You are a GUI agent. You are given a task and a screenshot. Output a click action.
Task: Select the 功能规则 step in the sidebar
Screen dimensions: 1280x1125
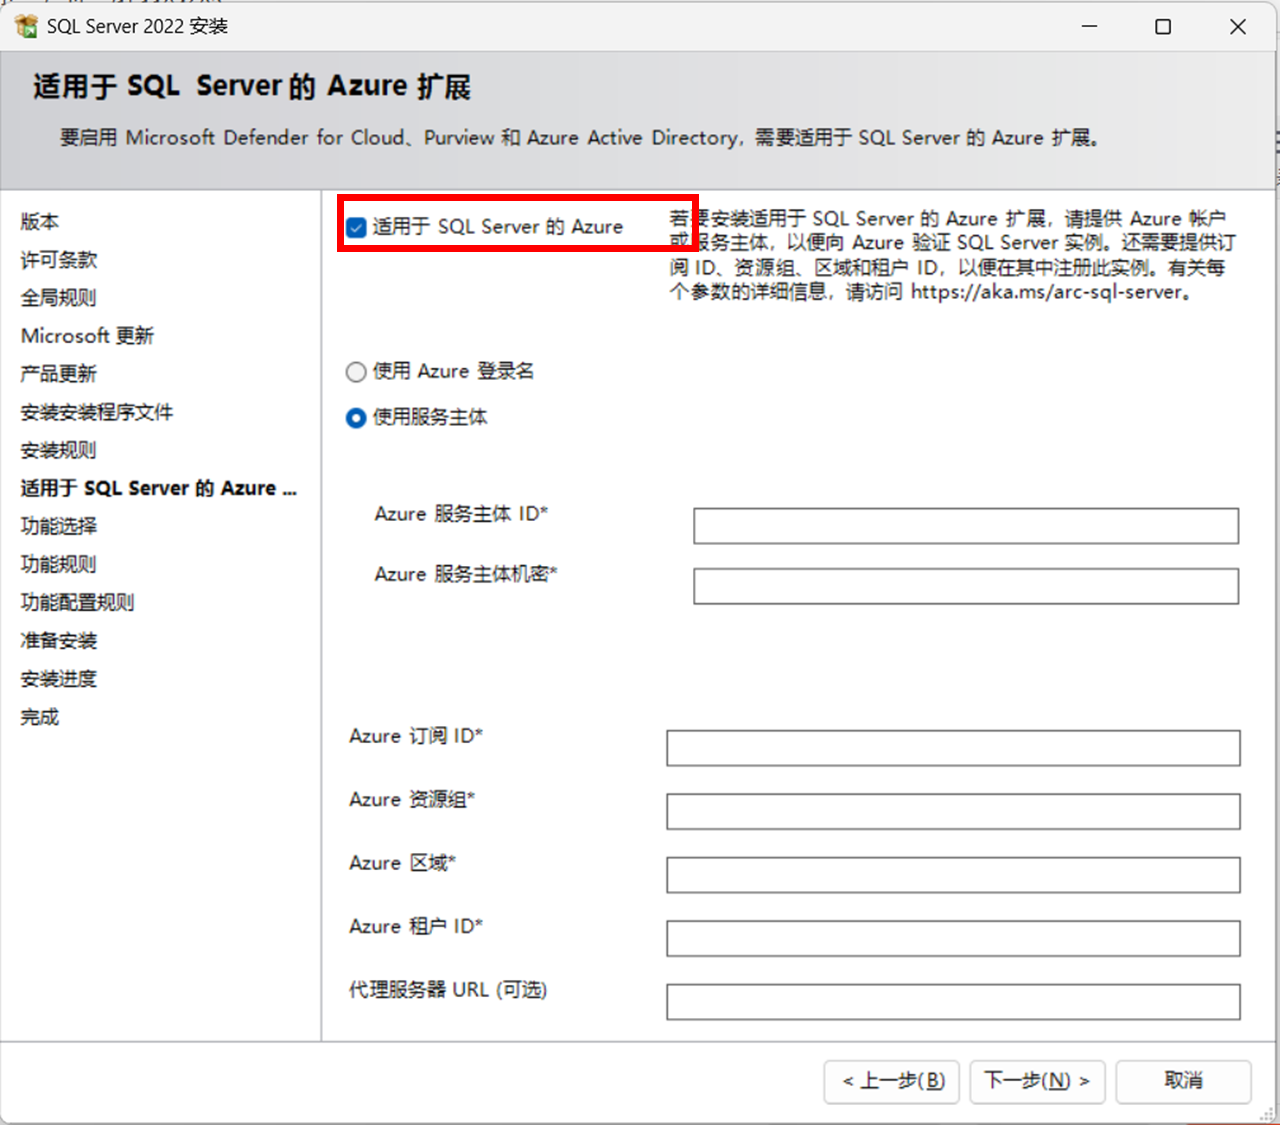tap(59, 564)
